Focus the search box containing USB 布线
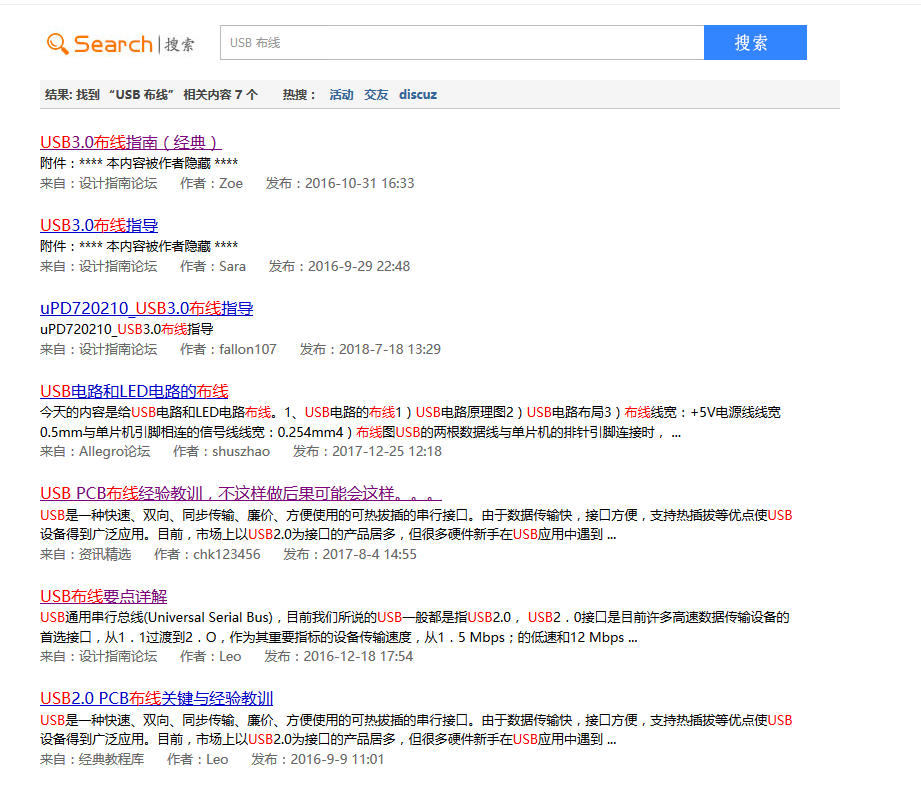The image size is (921, 785). pos(461,43)
